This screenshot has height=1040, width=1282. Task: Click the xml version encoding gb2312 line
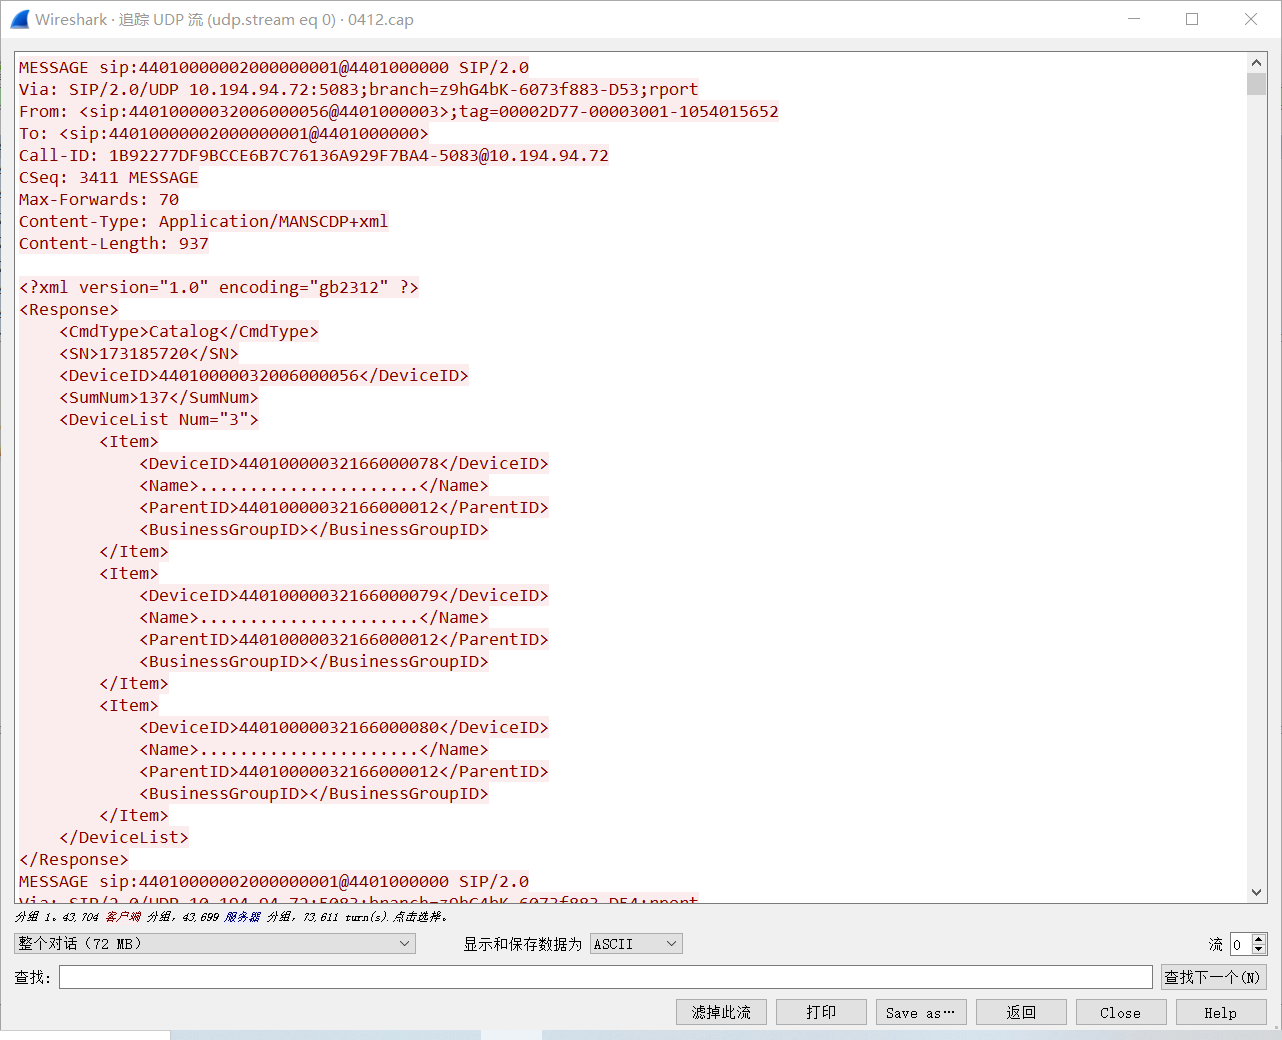pos(219,287)
